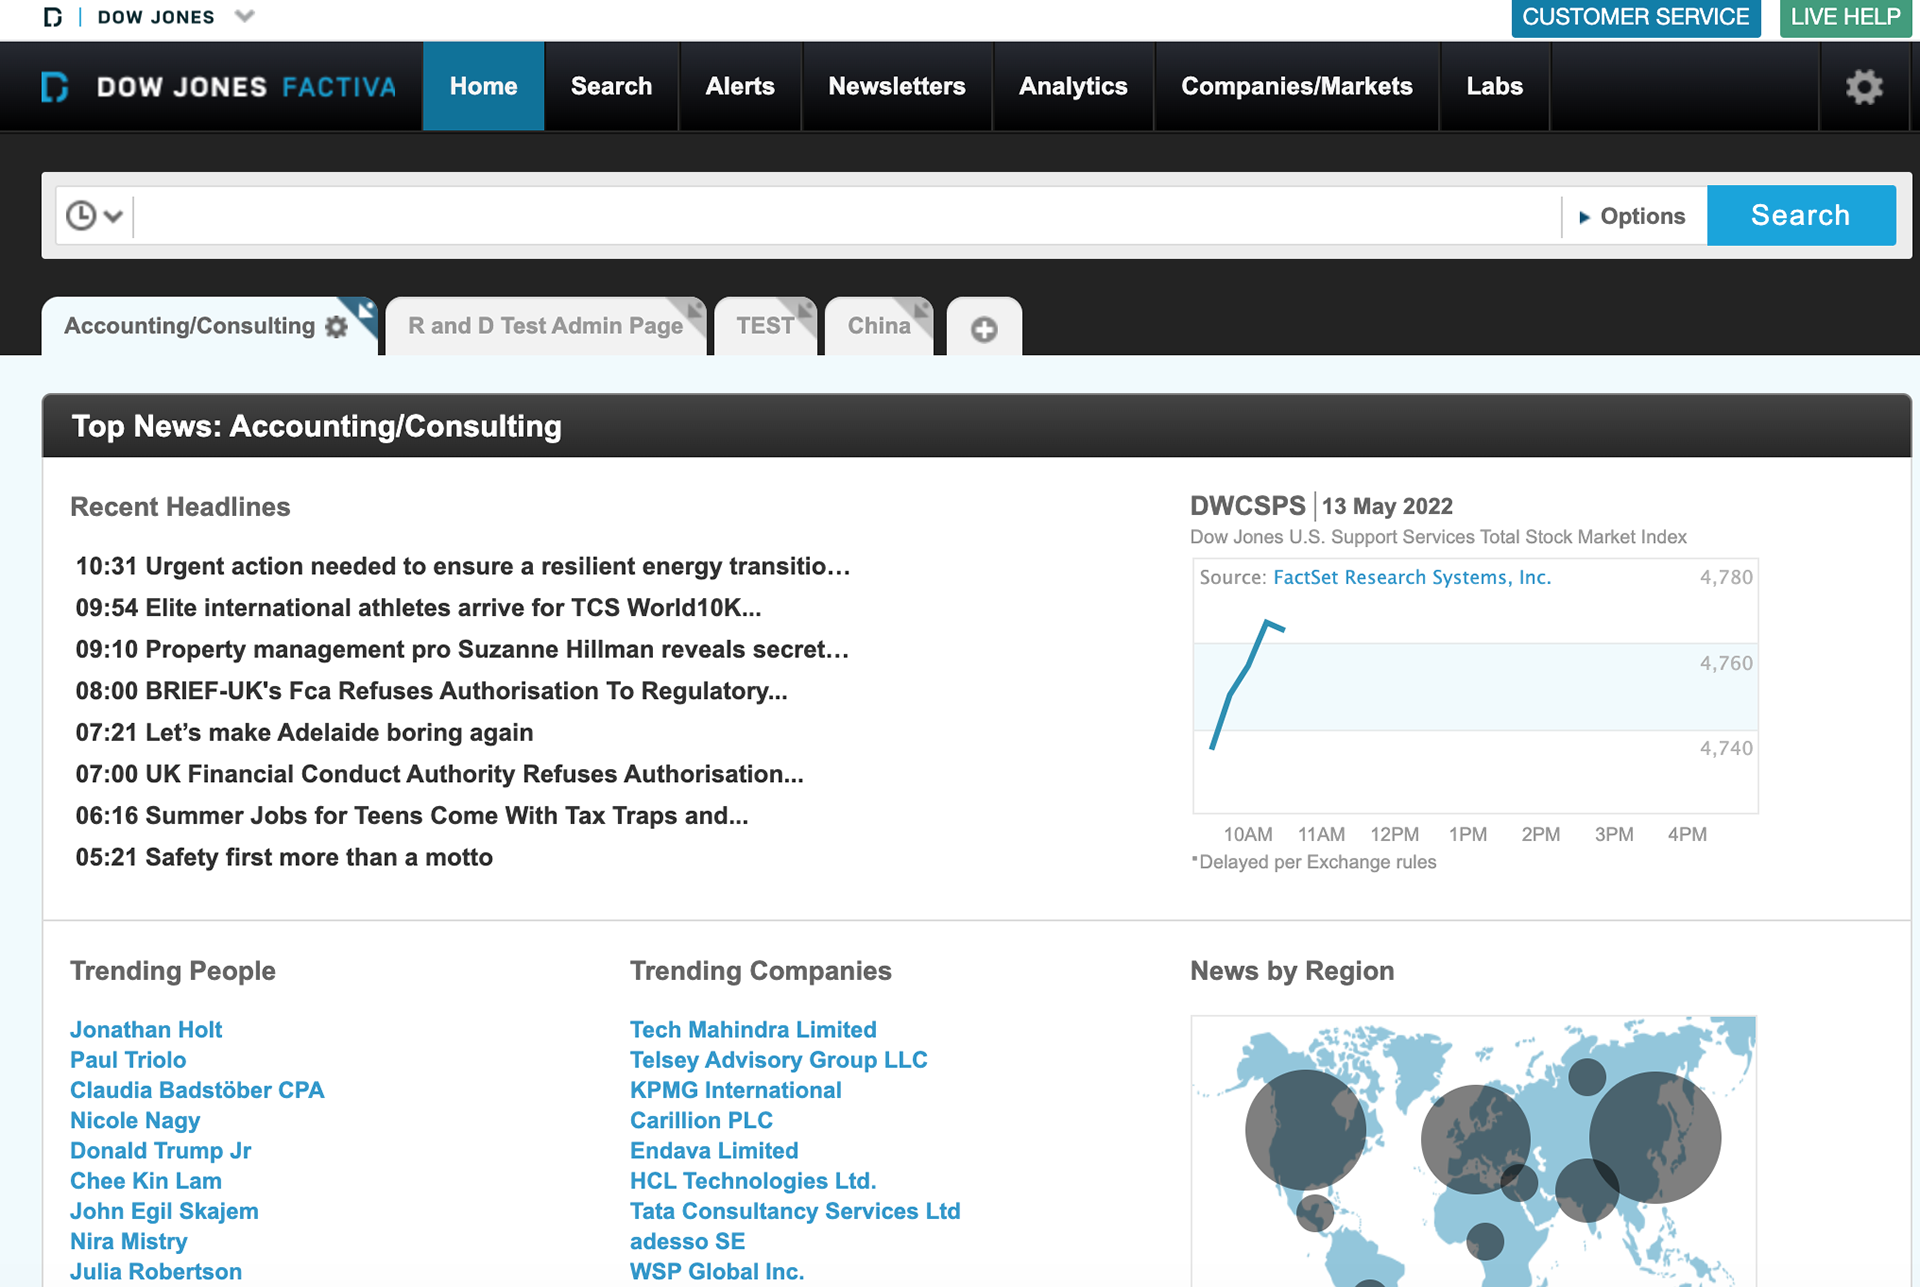Click trending person Nicole Nagy
Screen dimensions: 1920x1287
[x=135, y=1121]
